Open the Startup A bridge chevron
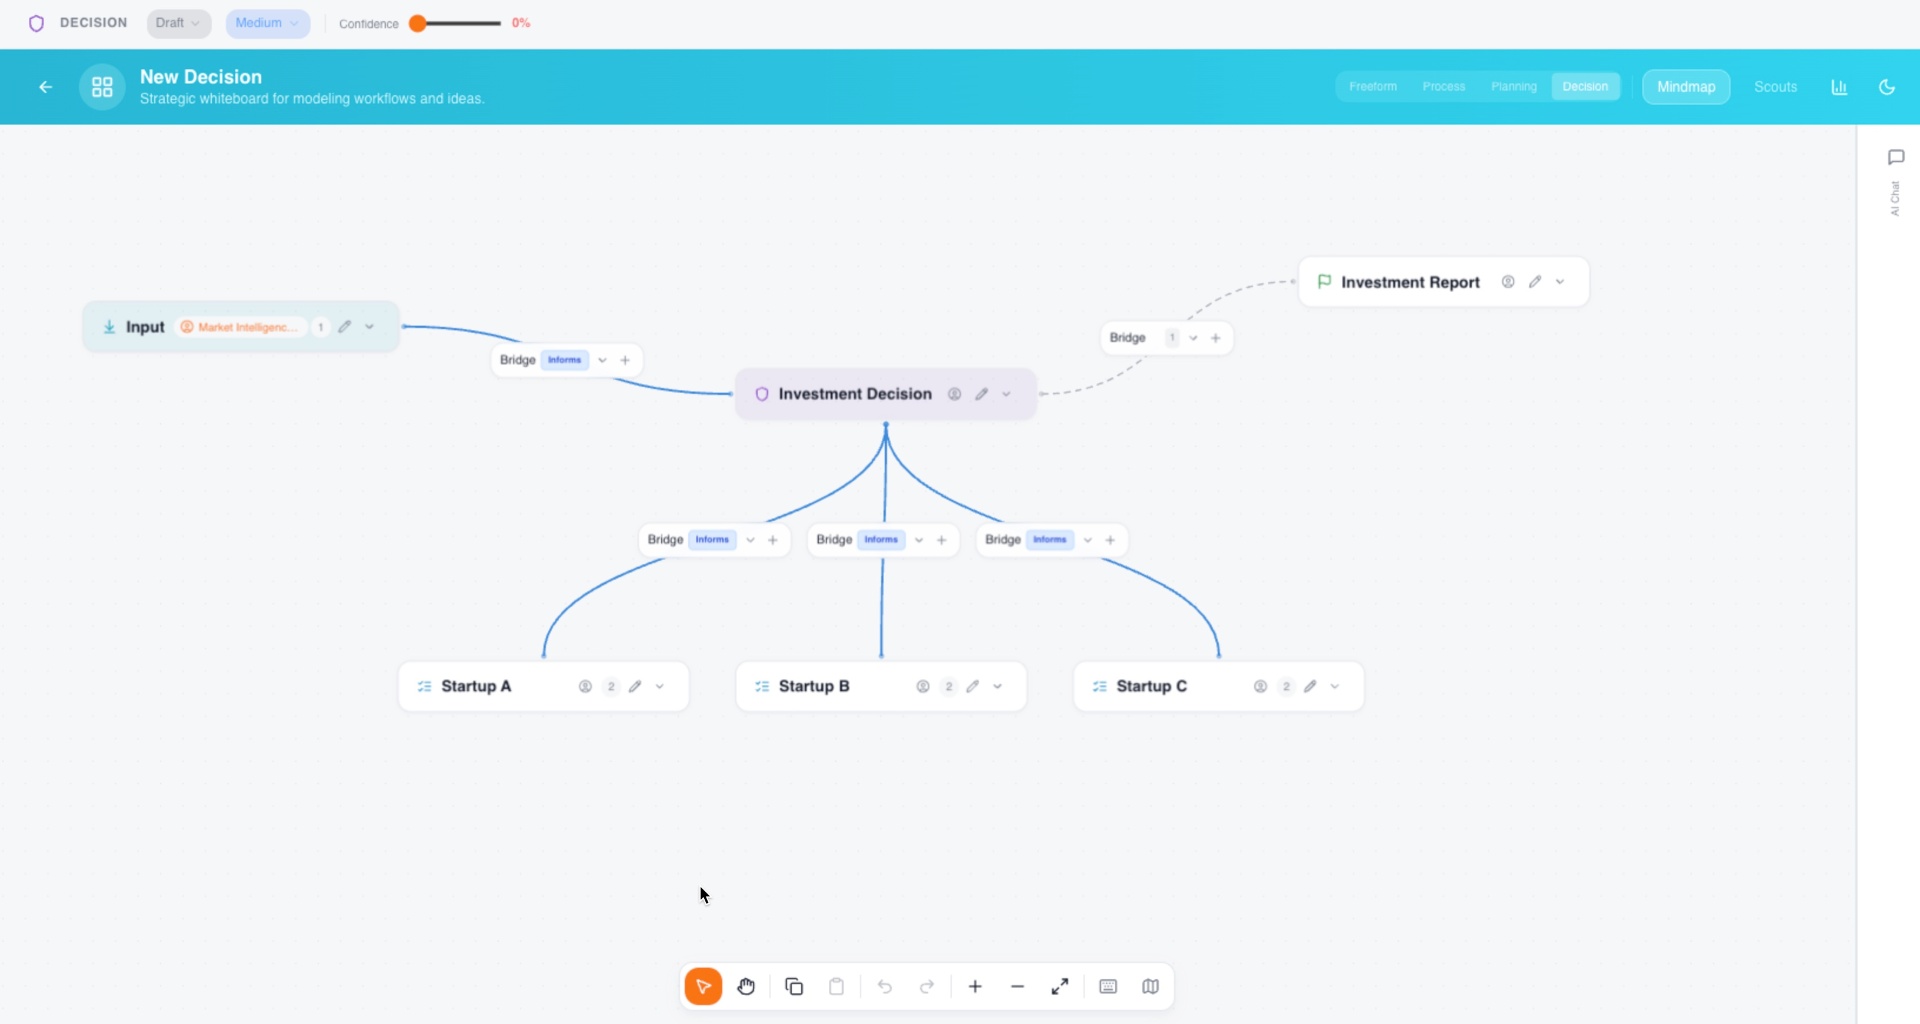This screenshot has width=1920, height=1024. [x=751, y=540]
